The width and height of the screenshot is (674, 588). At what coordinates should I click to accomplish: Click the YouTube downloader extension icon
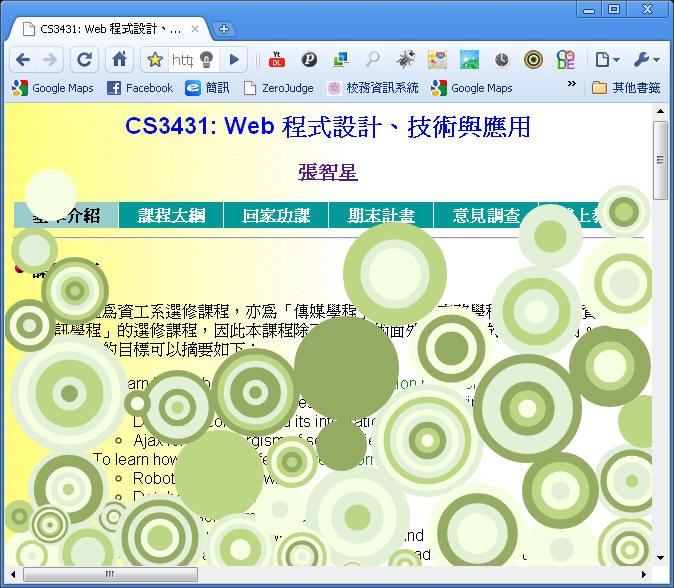click(x=277, y=60)
